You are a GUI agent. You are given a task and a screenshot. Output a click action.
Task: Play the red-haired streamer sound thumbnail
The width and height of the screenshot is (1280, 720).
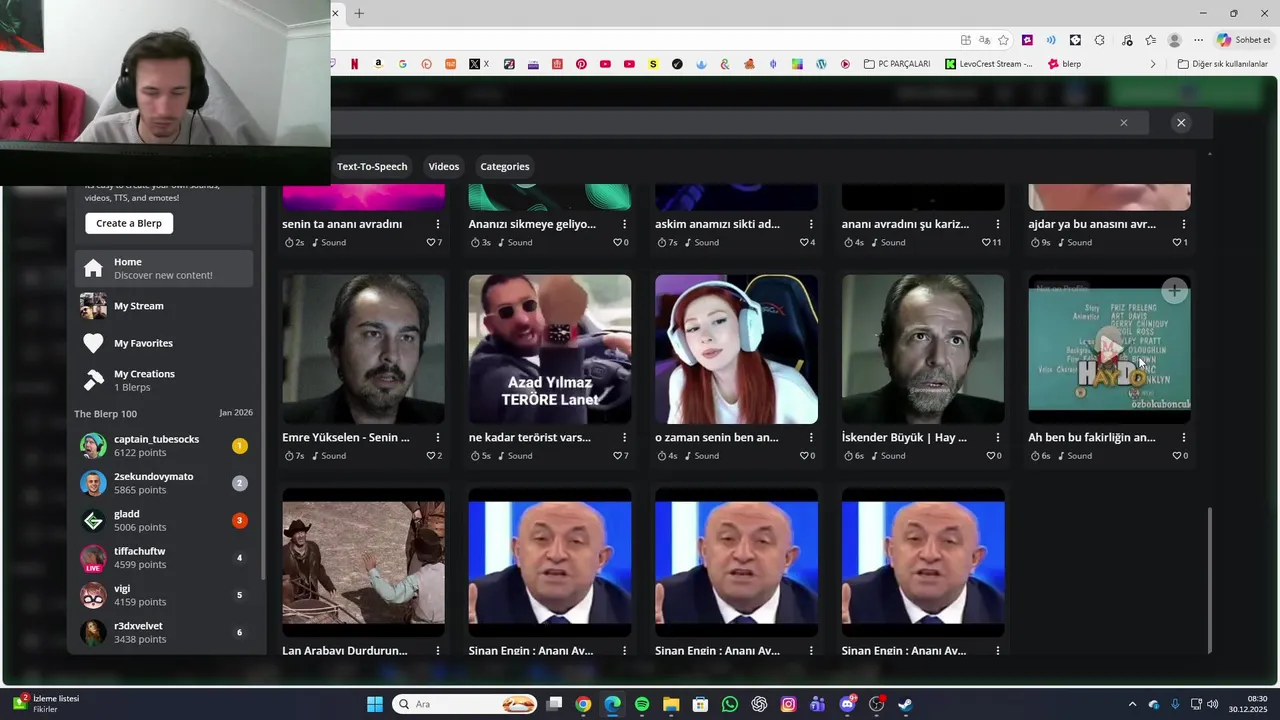point(736,349)
